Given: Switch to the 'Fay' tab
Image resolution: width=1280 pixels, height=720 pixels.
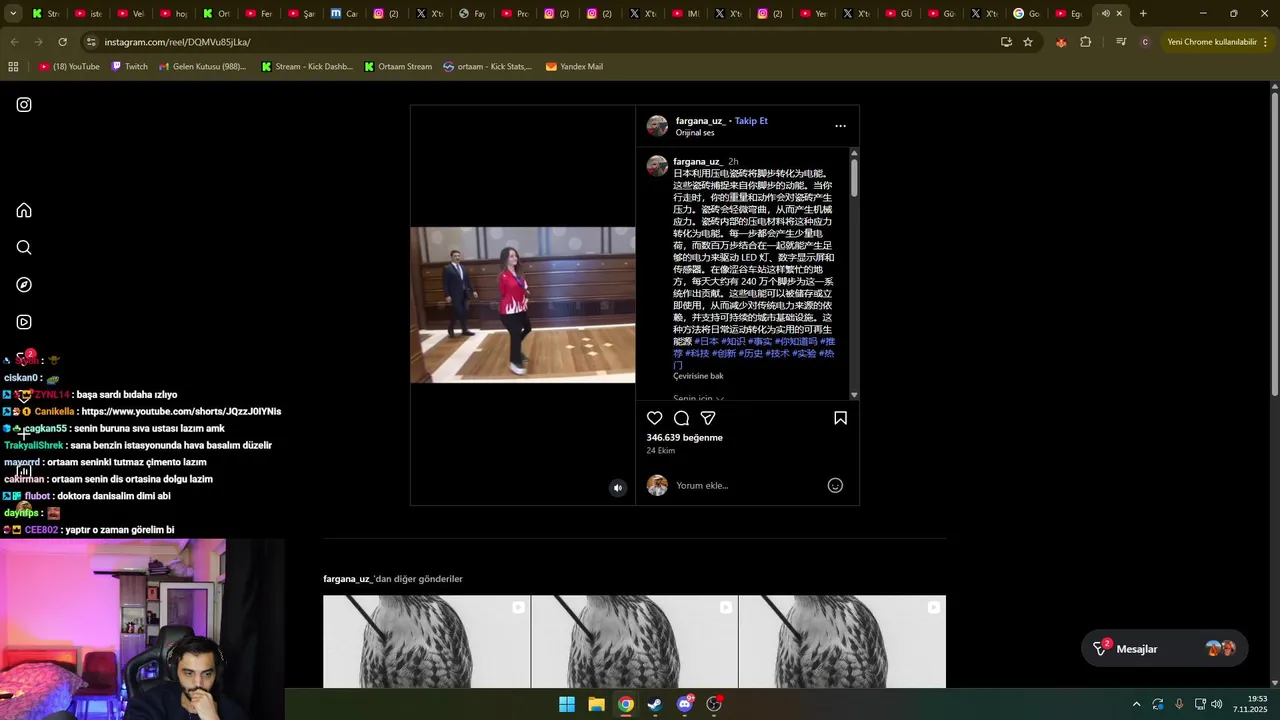Looking at the screenshot, I should tap(473, 14).
